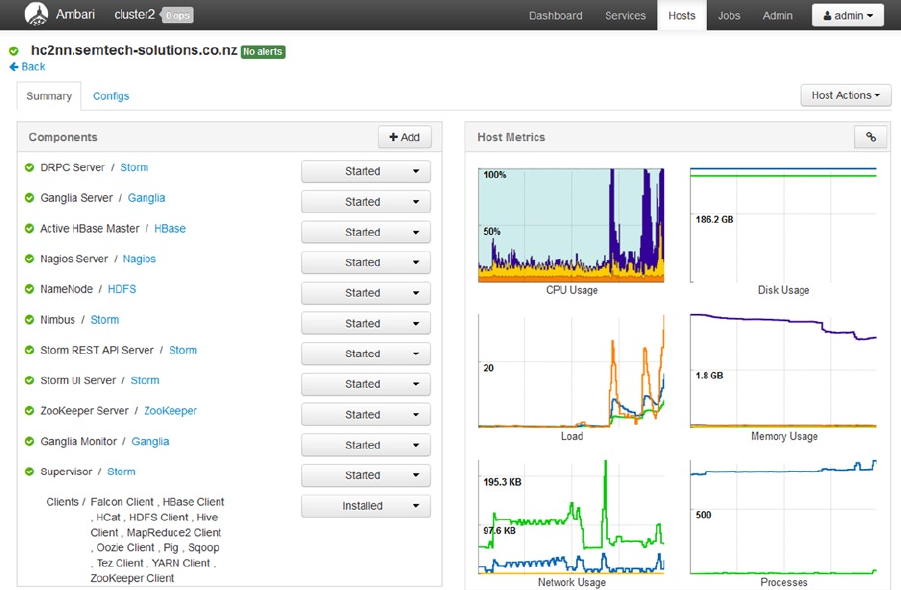901x590 pixels.
Task: Click the Processes graph
Action: (783, 516)
